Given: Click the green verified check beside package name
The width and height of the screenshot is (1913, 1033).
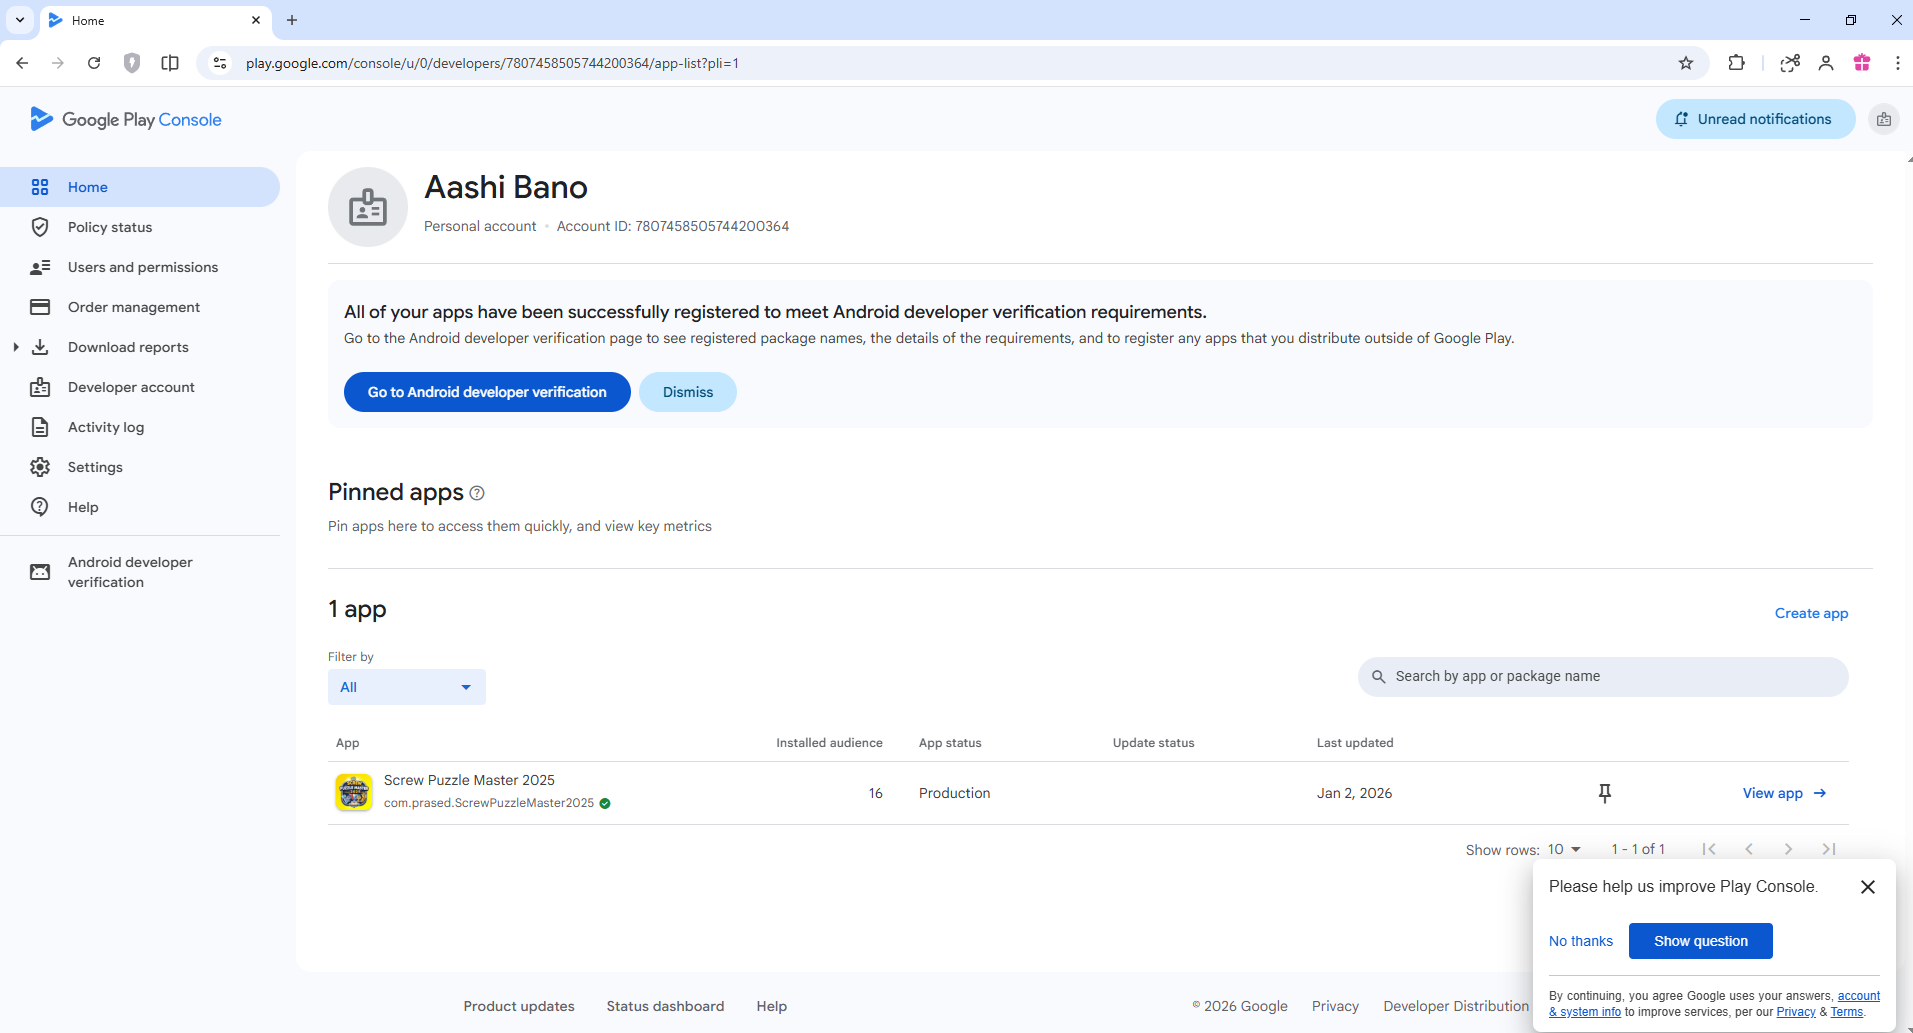Looking at the screenshot, I should click(x=605, y=803).
